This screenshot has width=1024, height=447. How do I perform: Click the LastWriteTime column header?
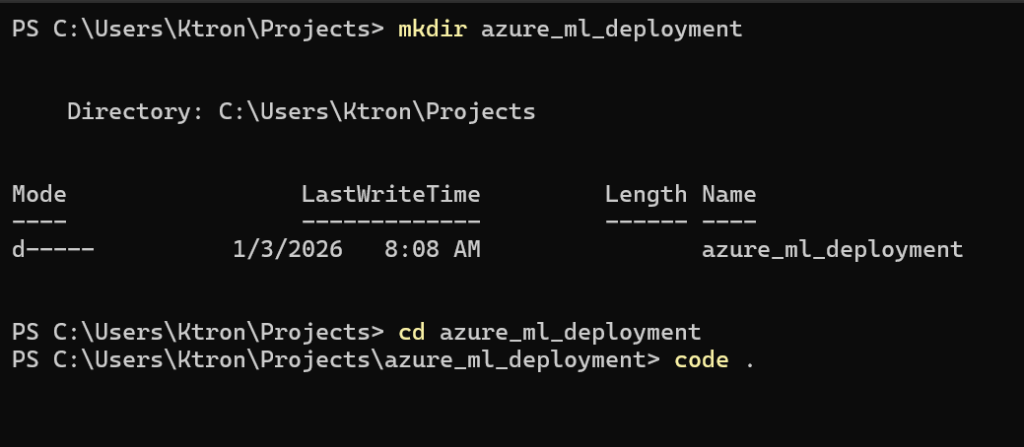point(390,194)
